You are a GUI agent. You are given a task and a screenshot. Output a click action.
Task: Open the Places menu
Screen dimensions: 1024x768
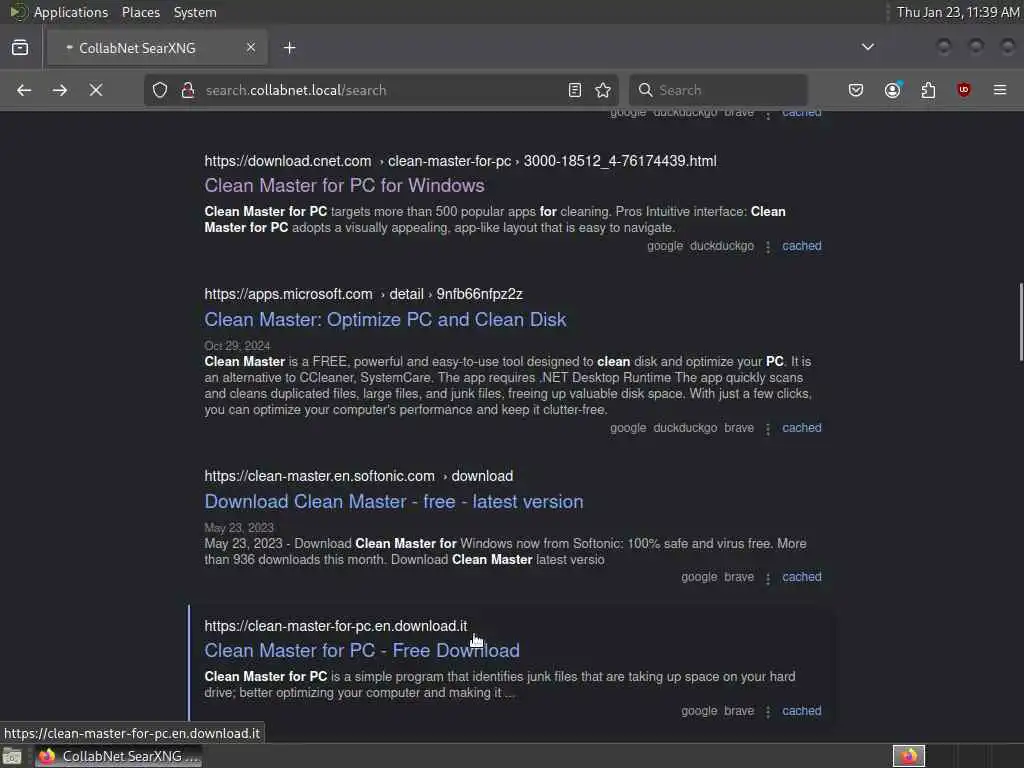[x=140, y=12]
